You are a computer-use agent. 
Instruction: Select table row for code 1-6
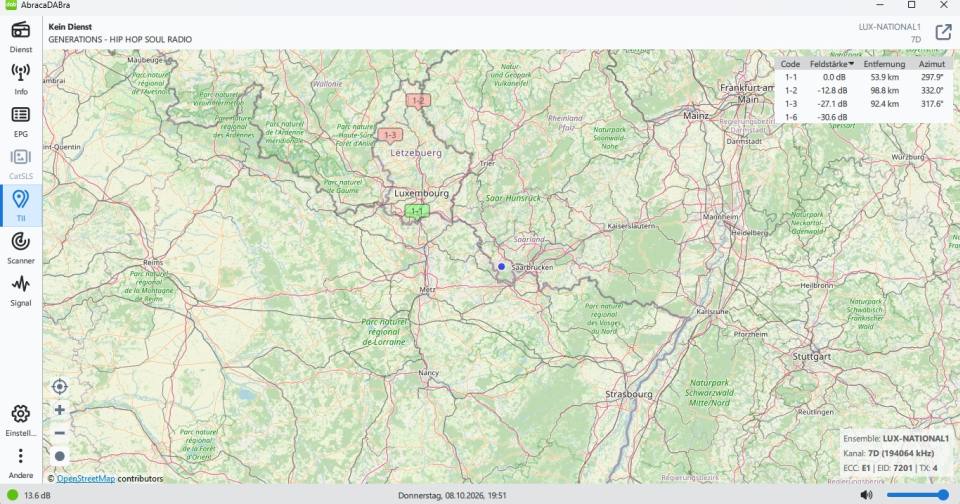click(x=864, y=117)
